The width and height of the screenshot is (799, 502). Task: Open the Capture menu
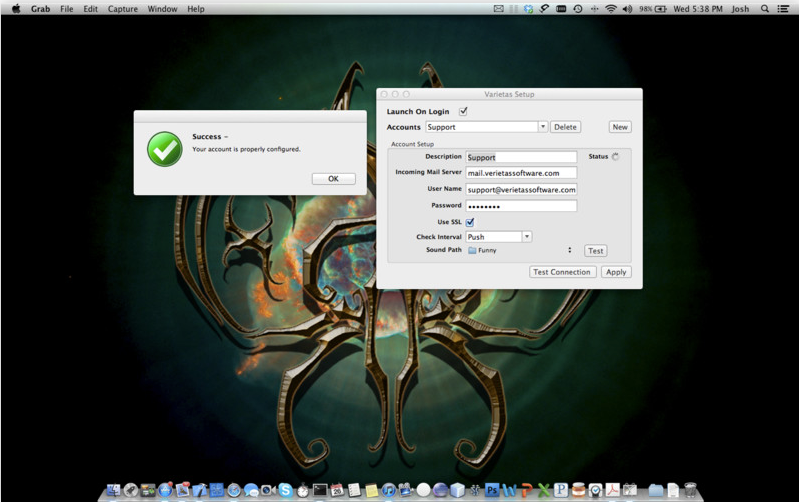click(123, 9)
